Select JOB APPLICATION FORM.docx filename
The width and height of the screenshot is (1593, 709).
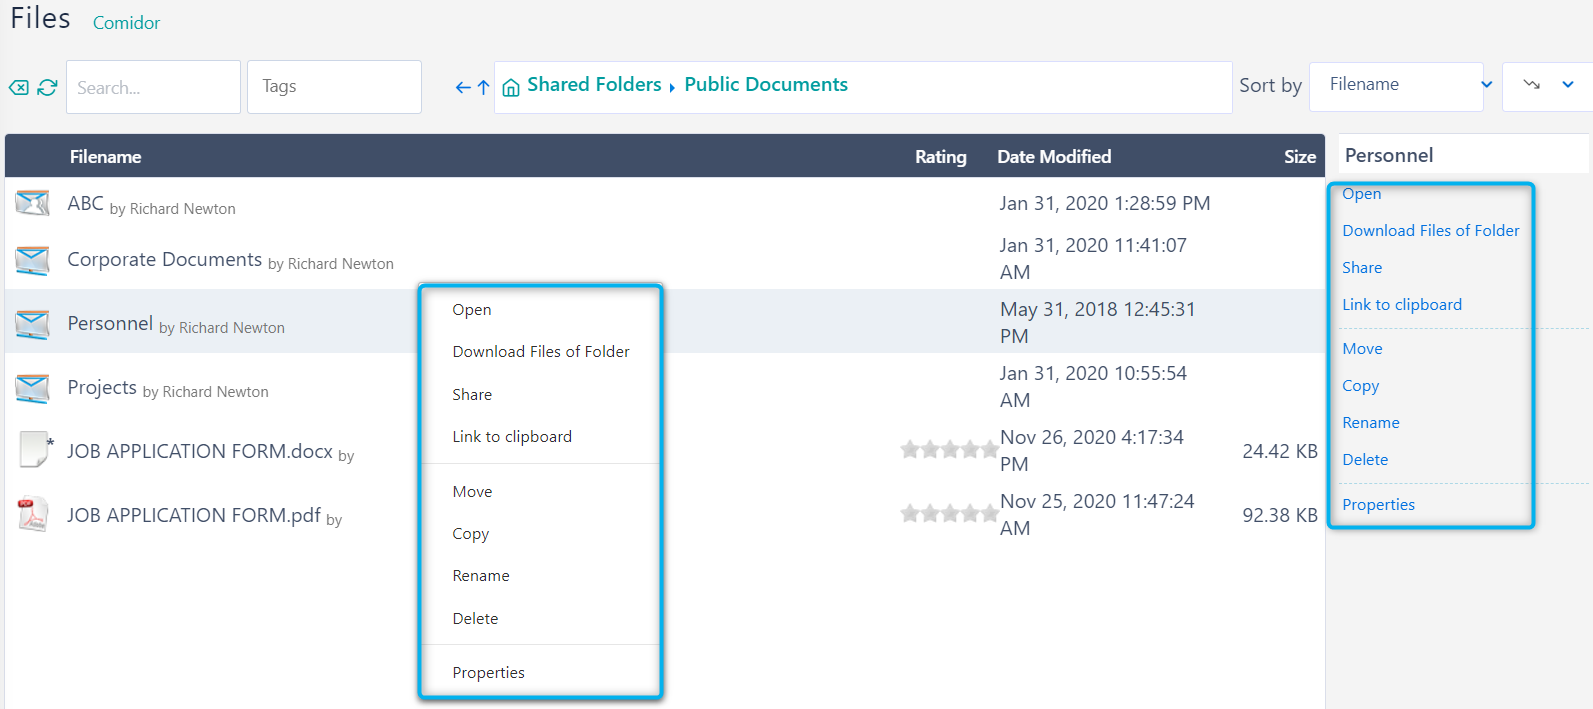point(200,452)
